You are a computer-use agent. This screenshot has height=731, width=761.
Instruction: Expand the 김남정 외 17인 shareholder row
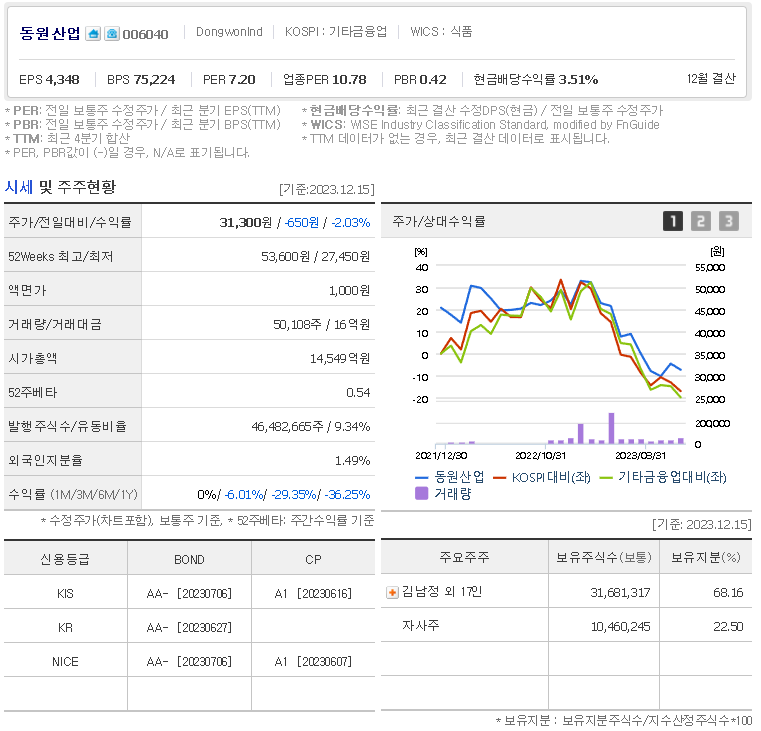click(392, 593)
